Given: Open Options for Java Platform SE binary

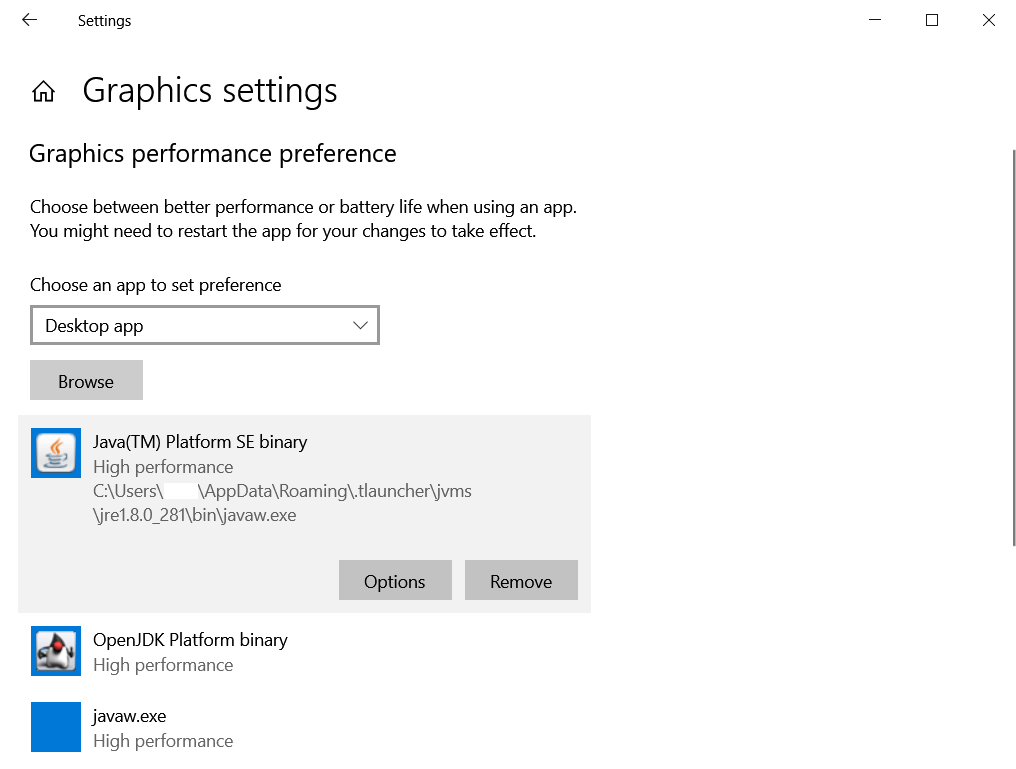Looking at the screenshot, I should tap(395, 581).
